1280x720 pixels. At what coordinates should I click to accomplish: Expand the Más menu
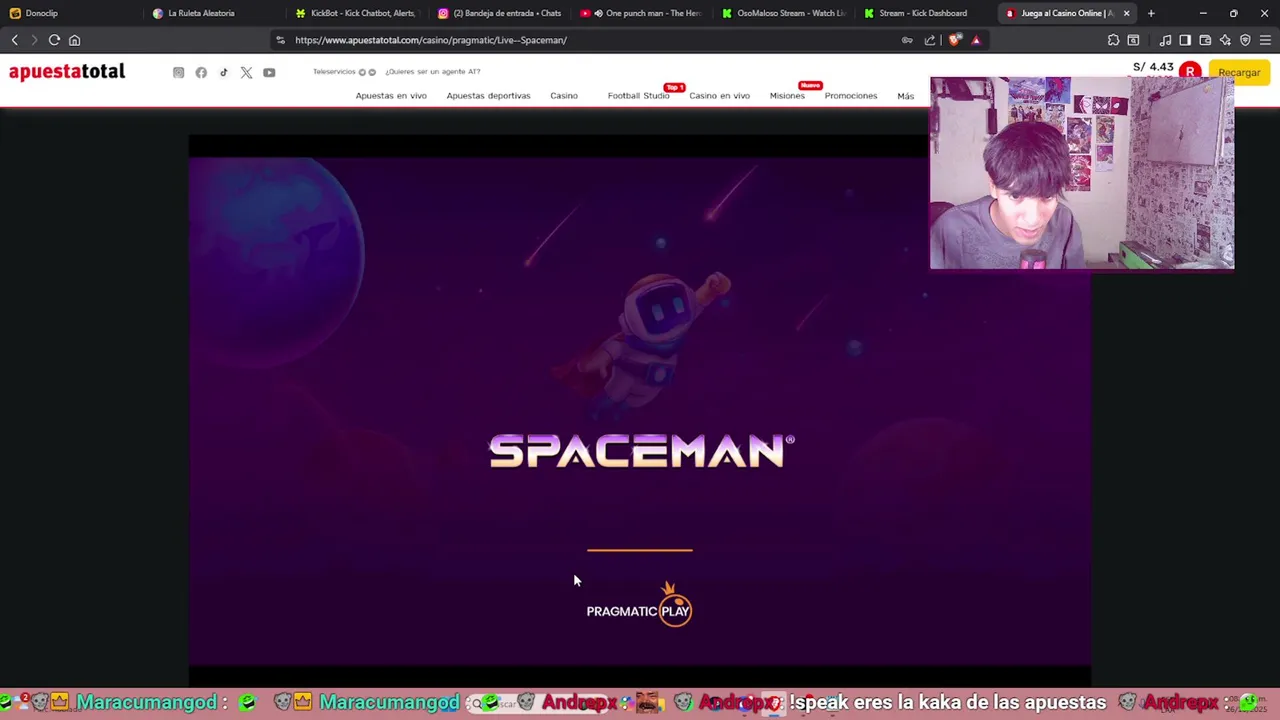click(x=905, y=96)
